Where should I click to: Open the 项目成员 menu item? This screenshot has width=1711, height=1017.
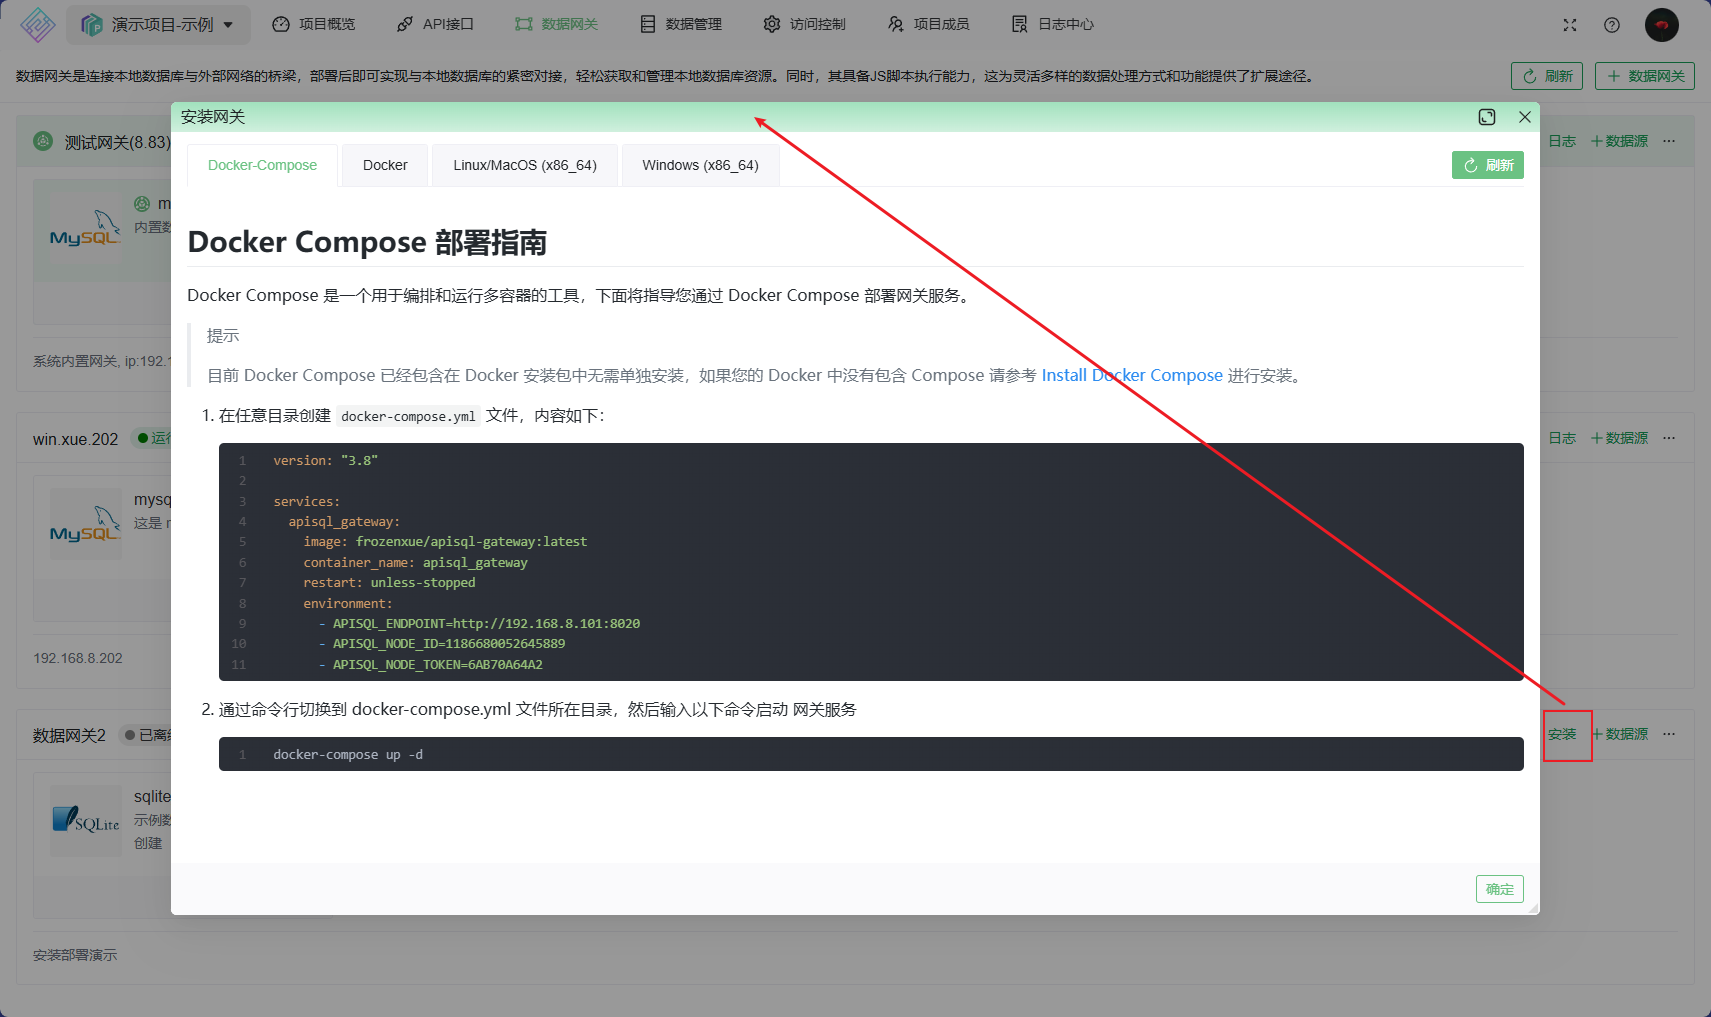pos(928,24)
